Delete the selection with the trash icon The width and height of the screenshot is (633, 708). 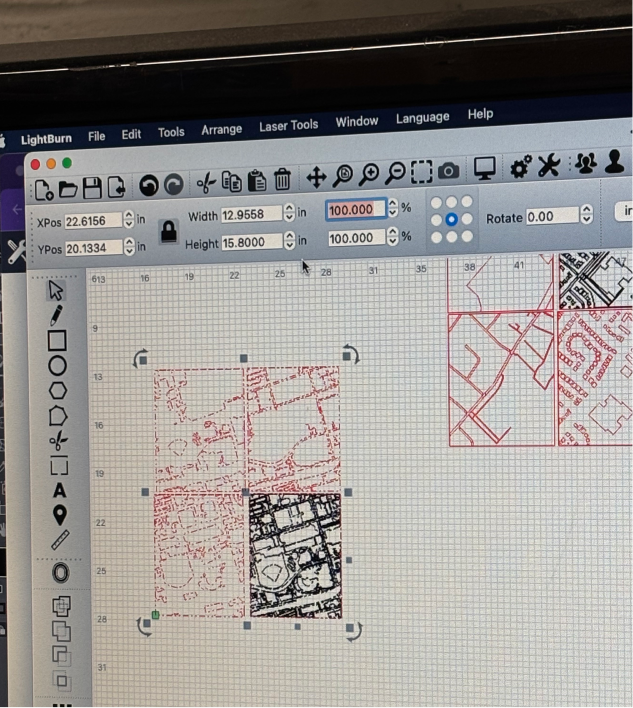(x=282, y=179)
